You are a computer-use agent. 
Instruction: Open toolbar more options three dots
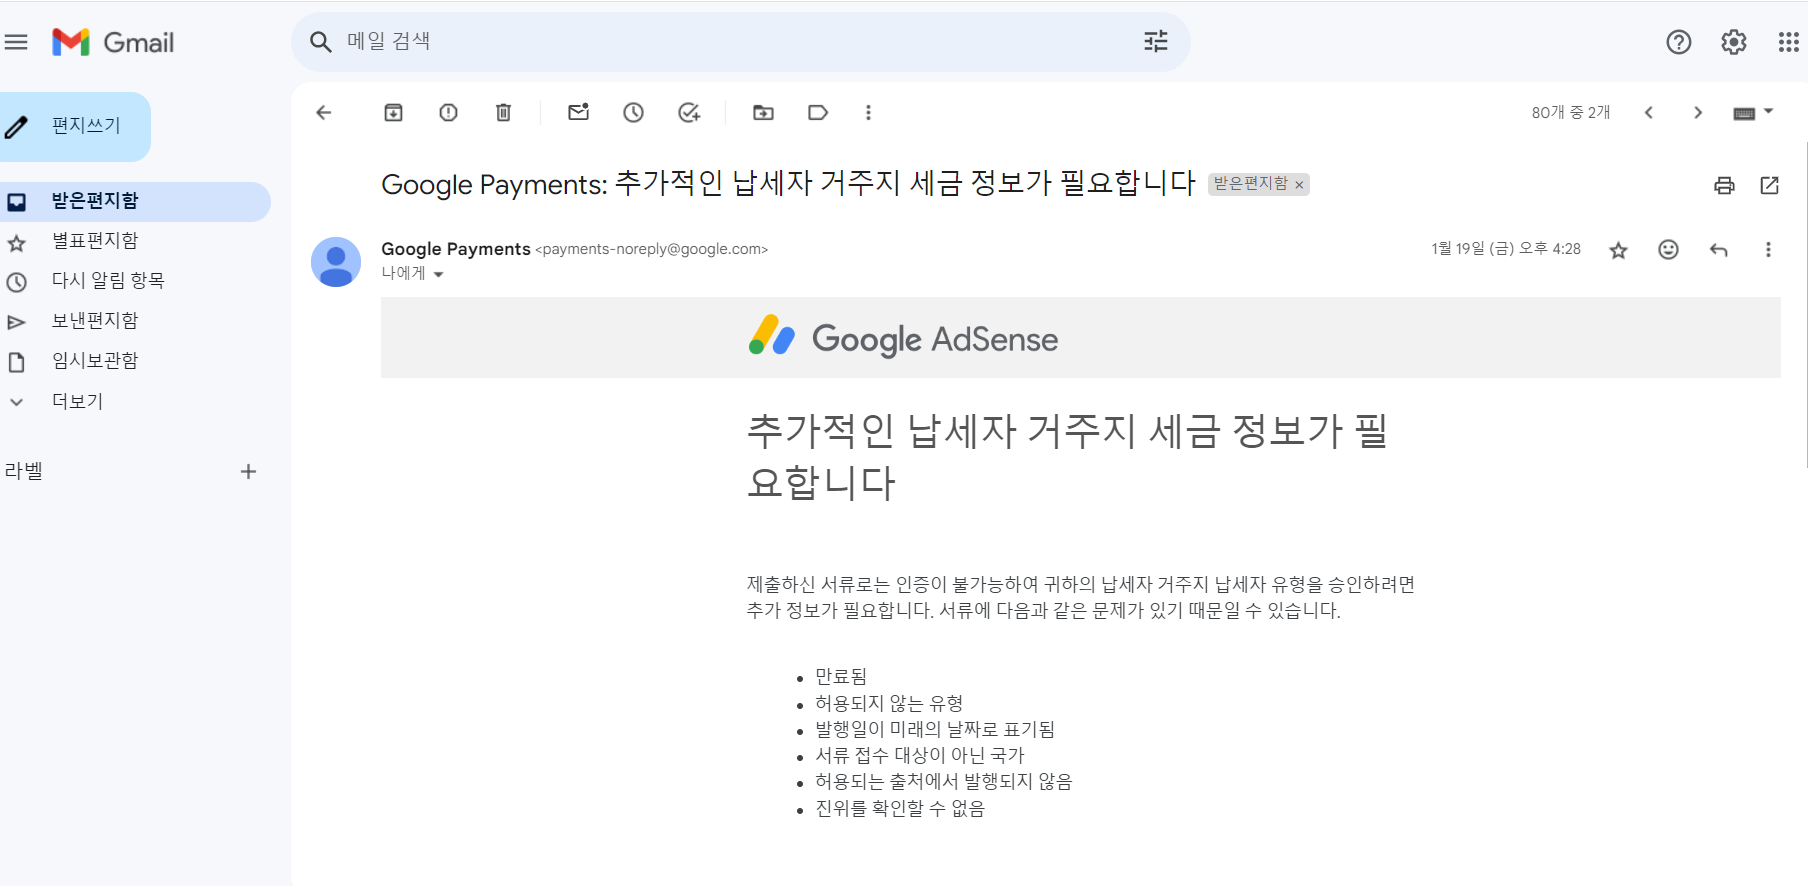coord(868,113)
